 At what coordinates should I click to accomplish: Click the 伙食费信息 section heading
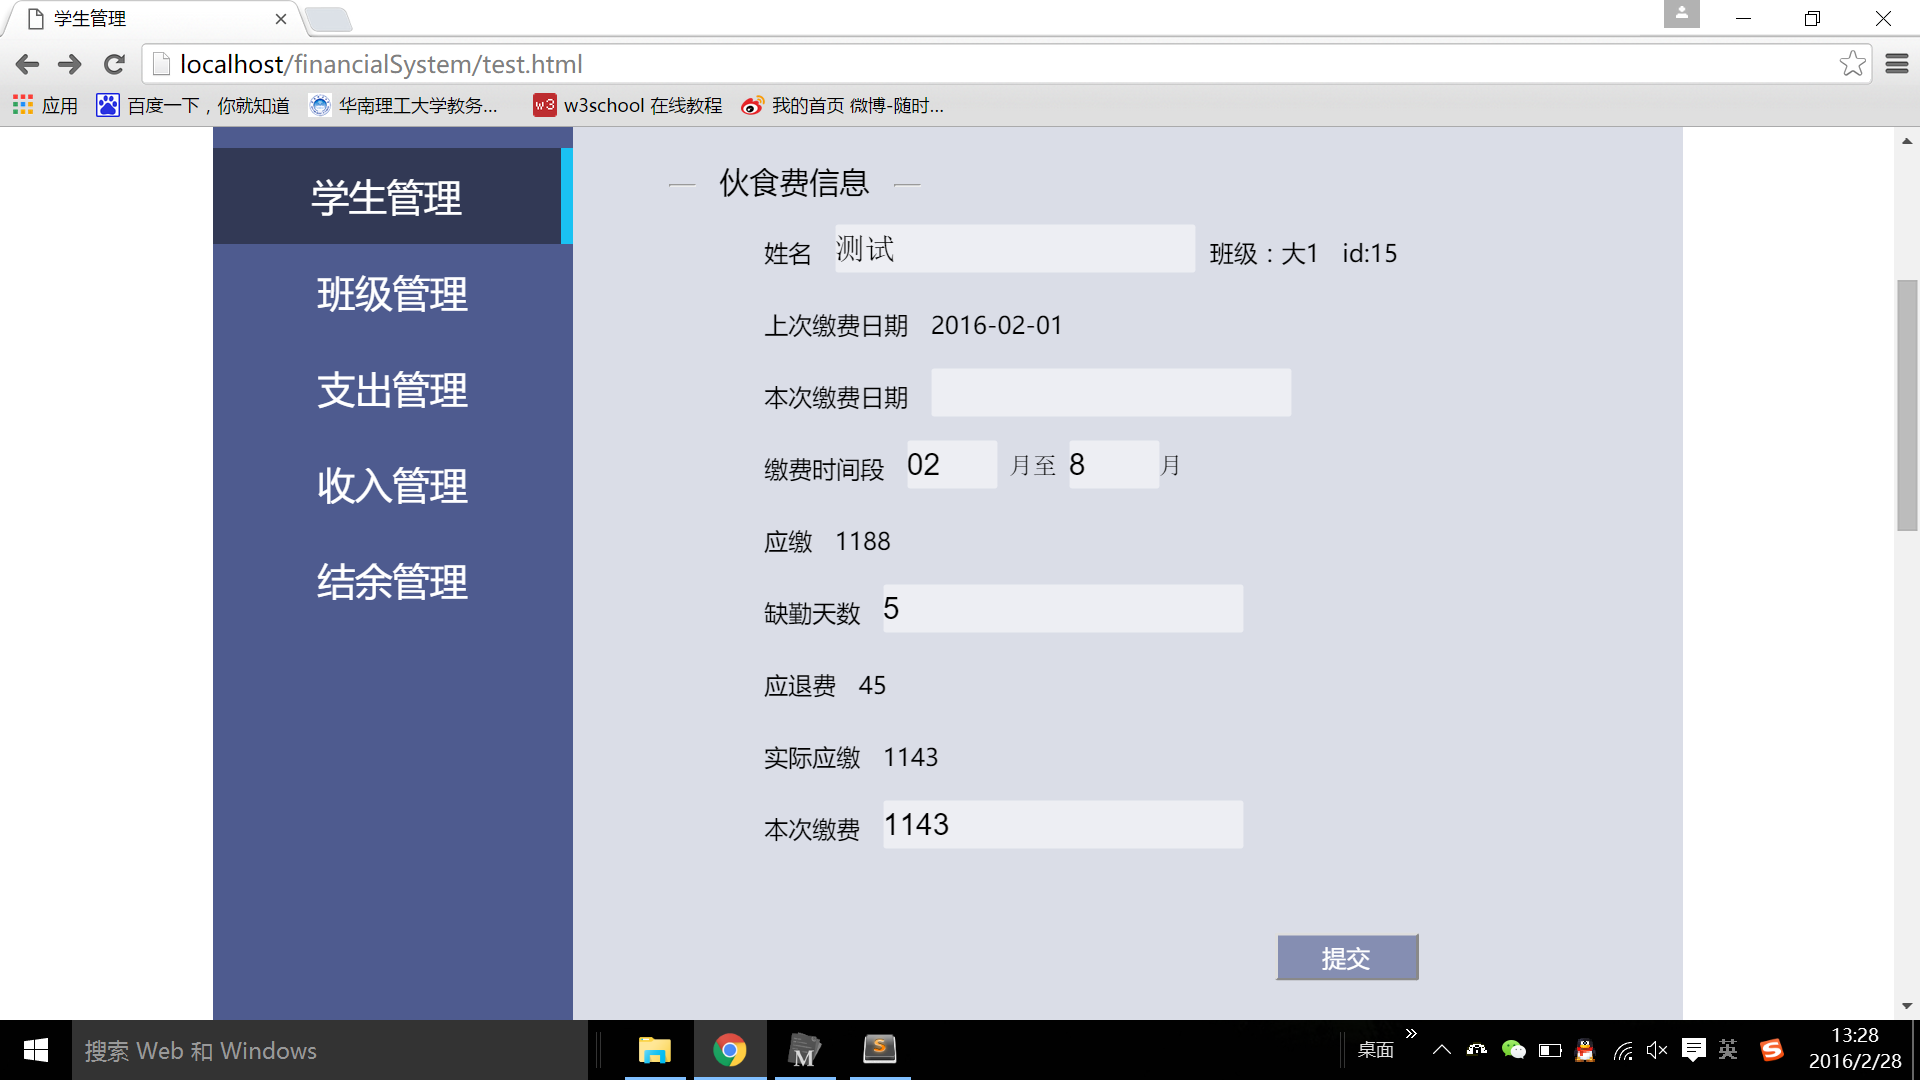coord(794,183)
